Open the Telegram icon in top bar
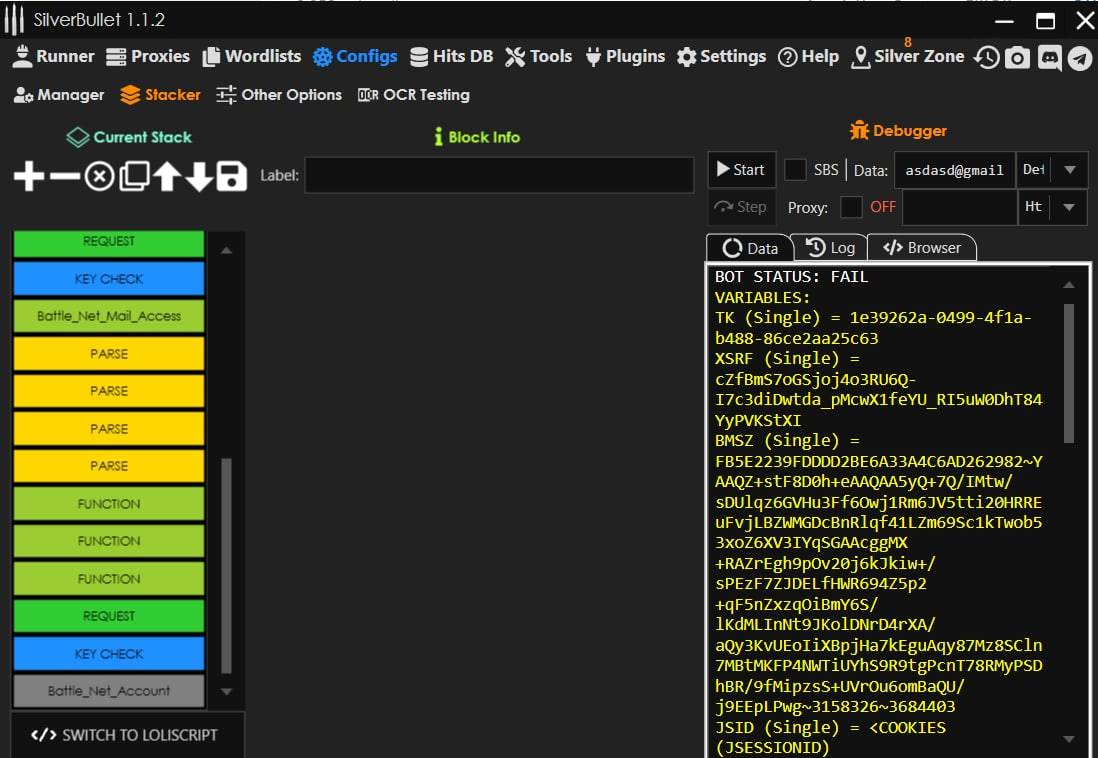The height and width of the screenshot is (758, 1098). 1079,58
